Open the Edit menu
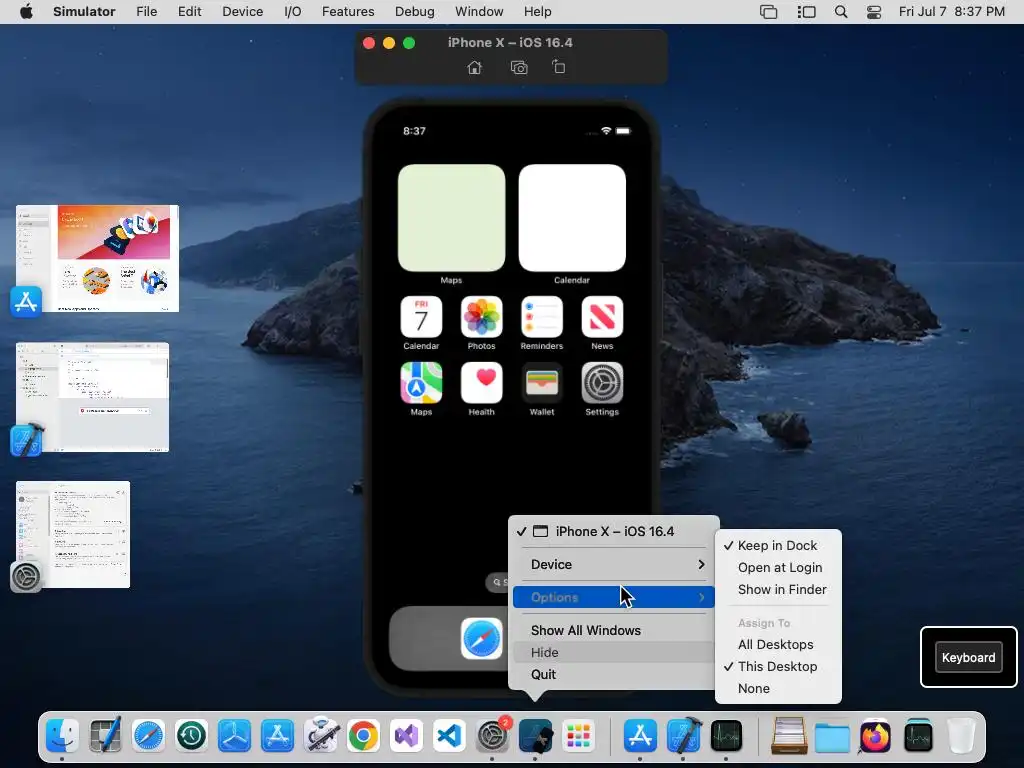 pyautogui.click(x=189, y=12)
